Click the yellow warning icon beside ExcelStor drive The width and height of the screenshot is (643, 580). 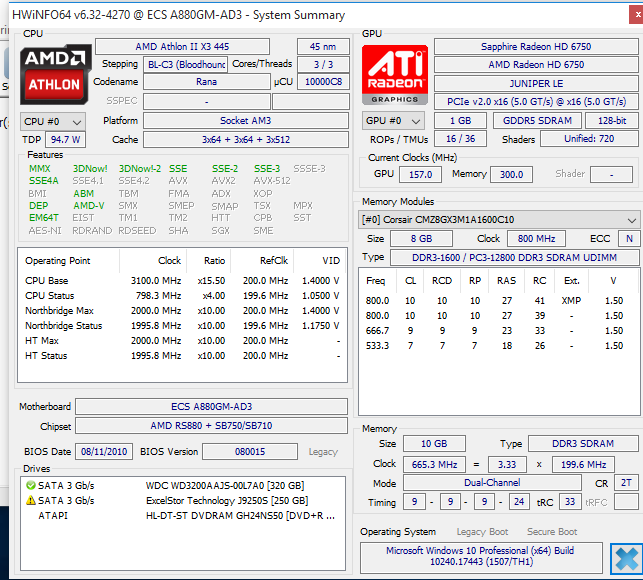click(x=30, y=500)
